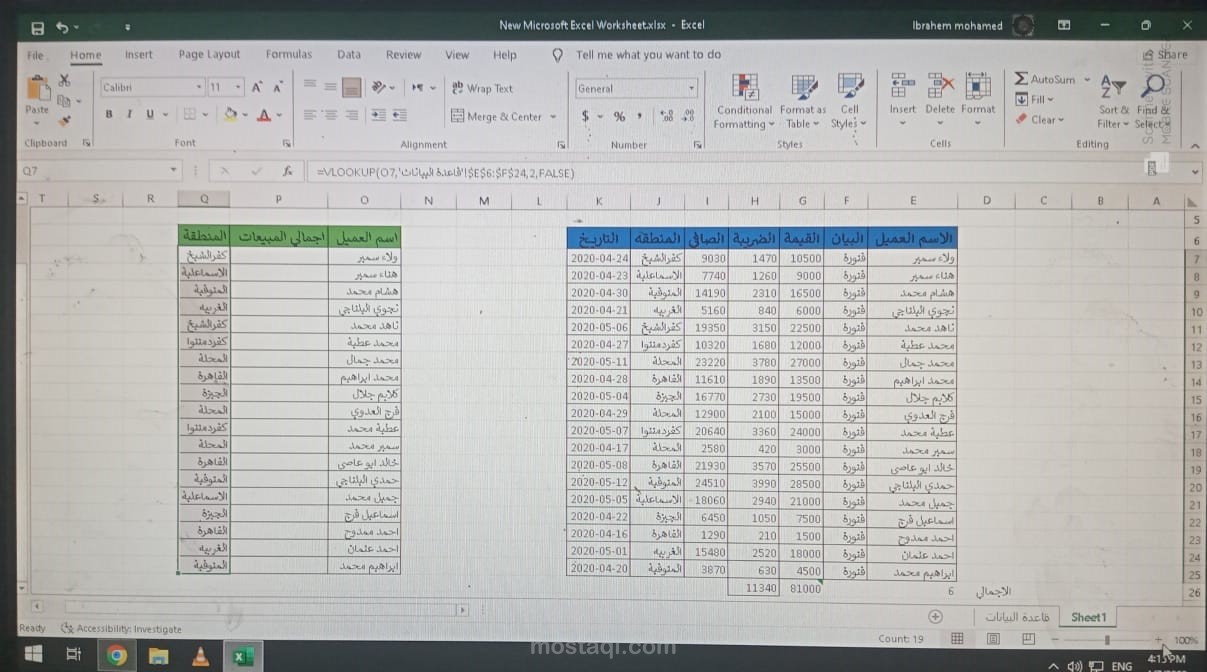Apply Comma Style number formatting
The image size is (1207, 672).
coord(640,116)
